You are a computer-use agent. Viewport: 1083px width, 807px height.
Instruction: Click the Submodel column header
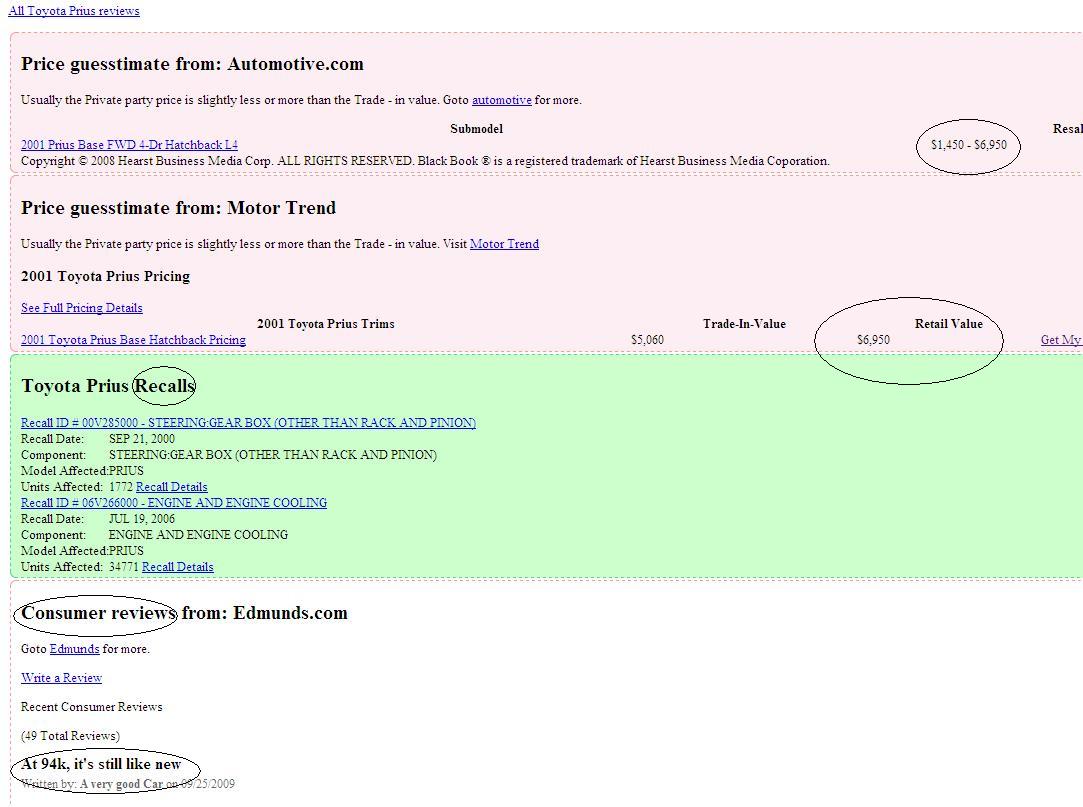477,129
